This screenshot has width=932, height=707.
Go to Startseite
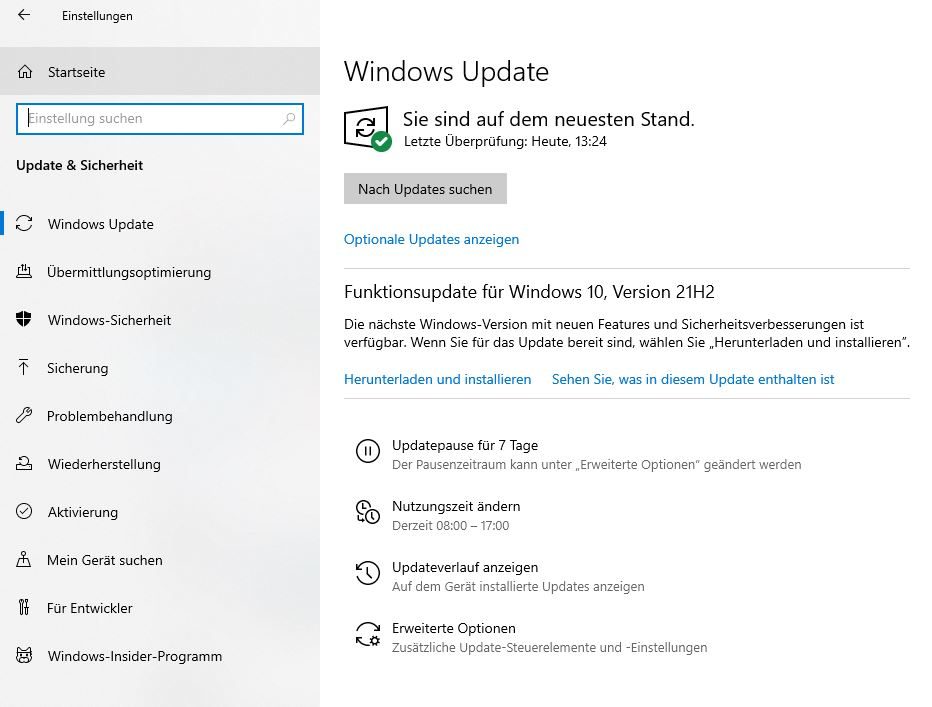pyautogui.click(x=160, y=71)
